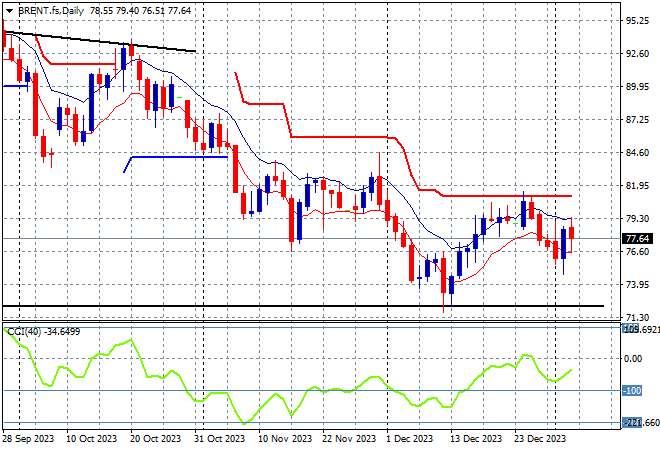
Task: Click the CCI -100 level label
Action: (632, 391)
